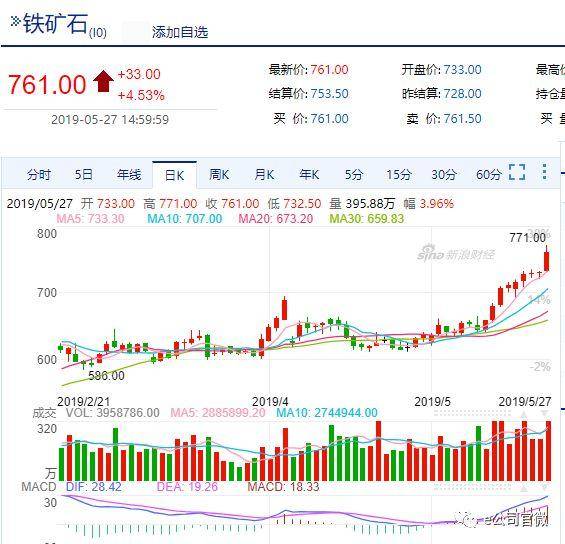Click the 买价 761.00 value
Screen dimensions: 565x544
(329, 119)
